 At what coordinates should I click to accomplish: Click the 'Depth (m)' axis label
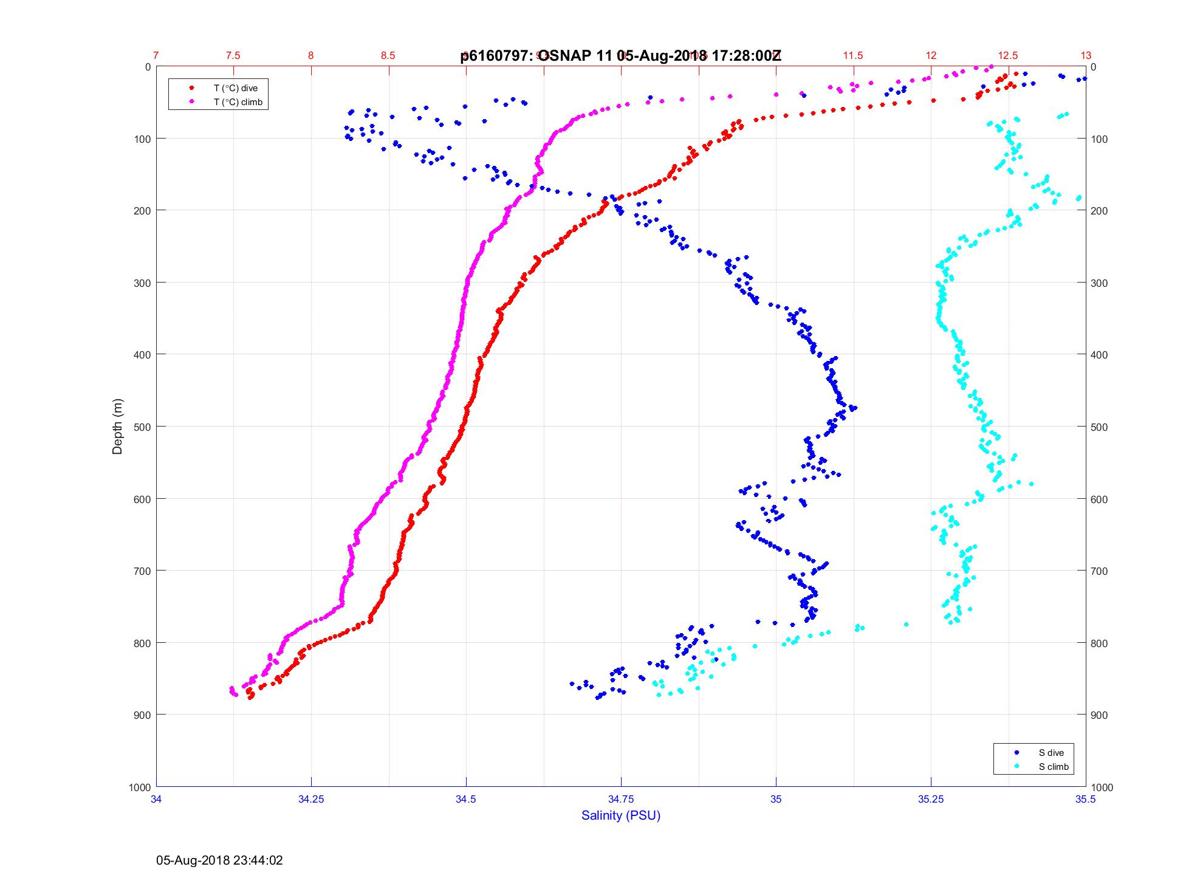(118, 427)
